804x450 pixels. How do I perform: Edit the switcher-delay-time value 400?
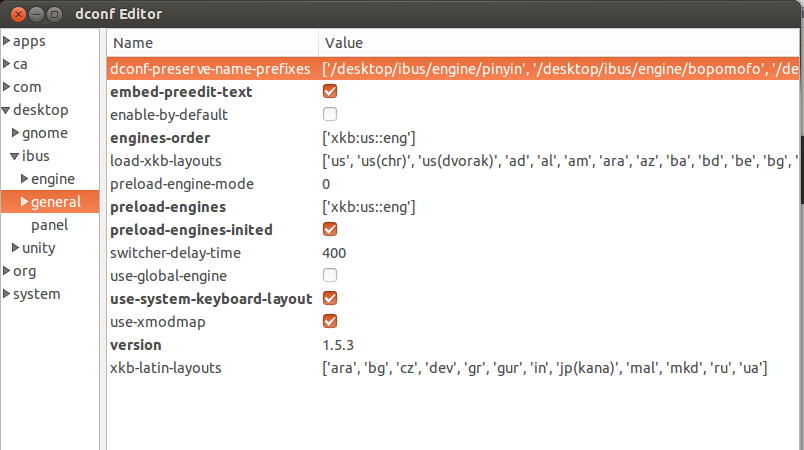pos(334,253)
